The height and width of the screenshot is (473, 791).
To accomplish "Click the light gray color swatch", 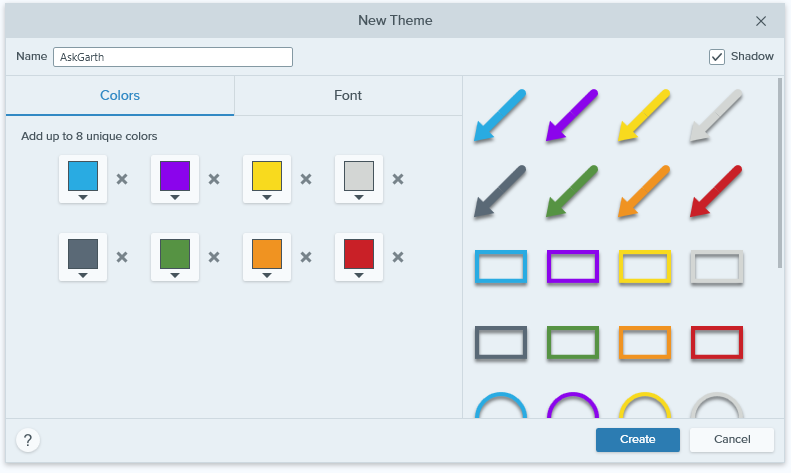I will coord(359,176).
